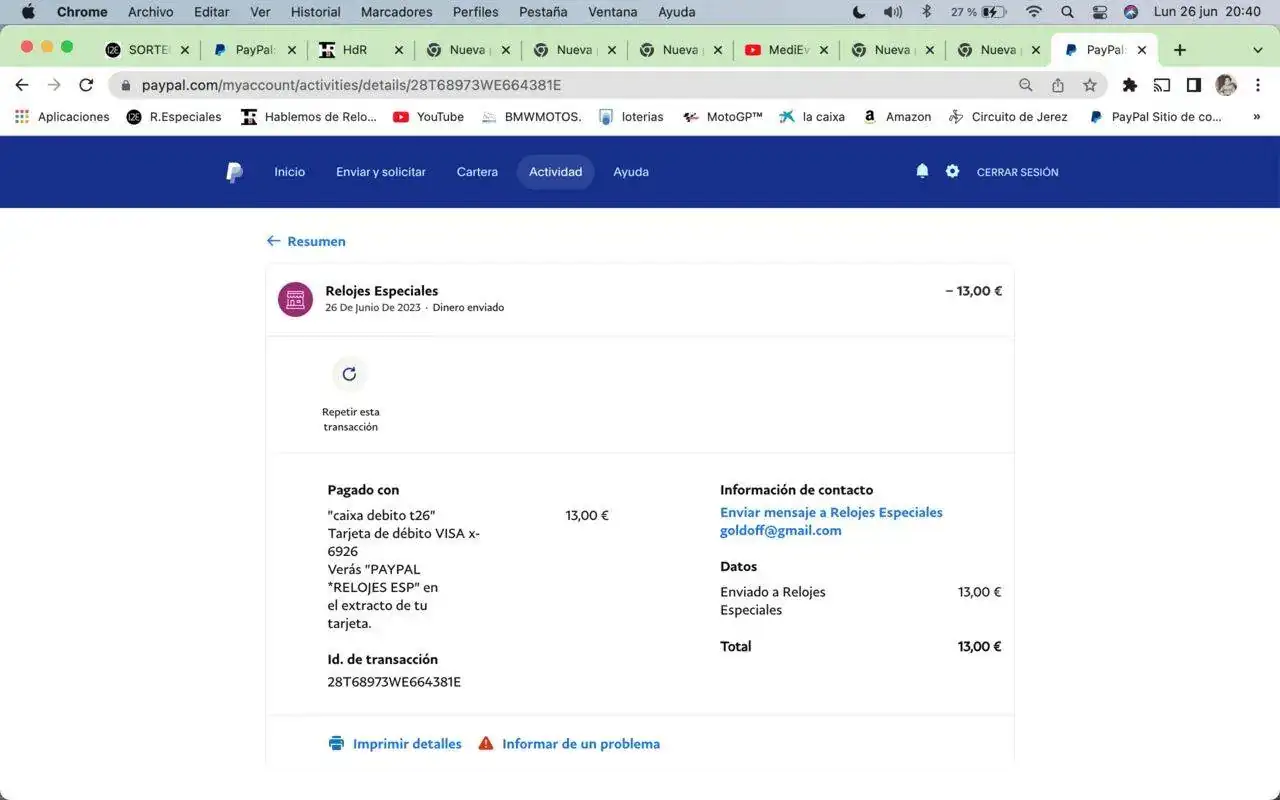The width and height of the screenshot is (1280, 800).
Task: Reload the page
Action: point(86,85)
